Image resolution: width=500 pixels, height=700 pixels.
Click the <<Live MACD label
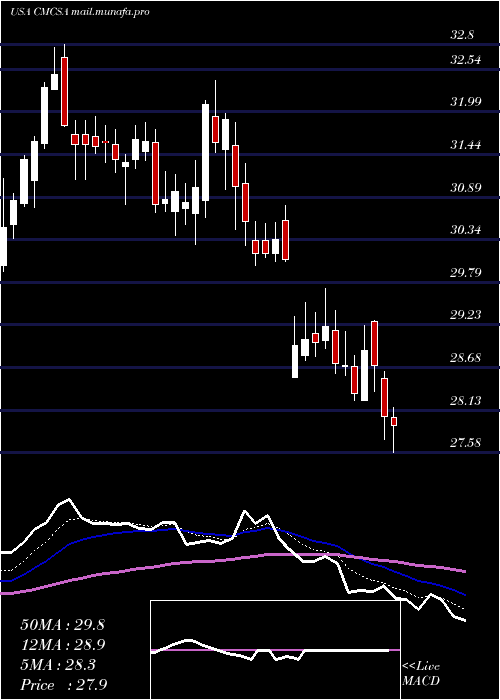pyautogui.click(x=421, y=674)
